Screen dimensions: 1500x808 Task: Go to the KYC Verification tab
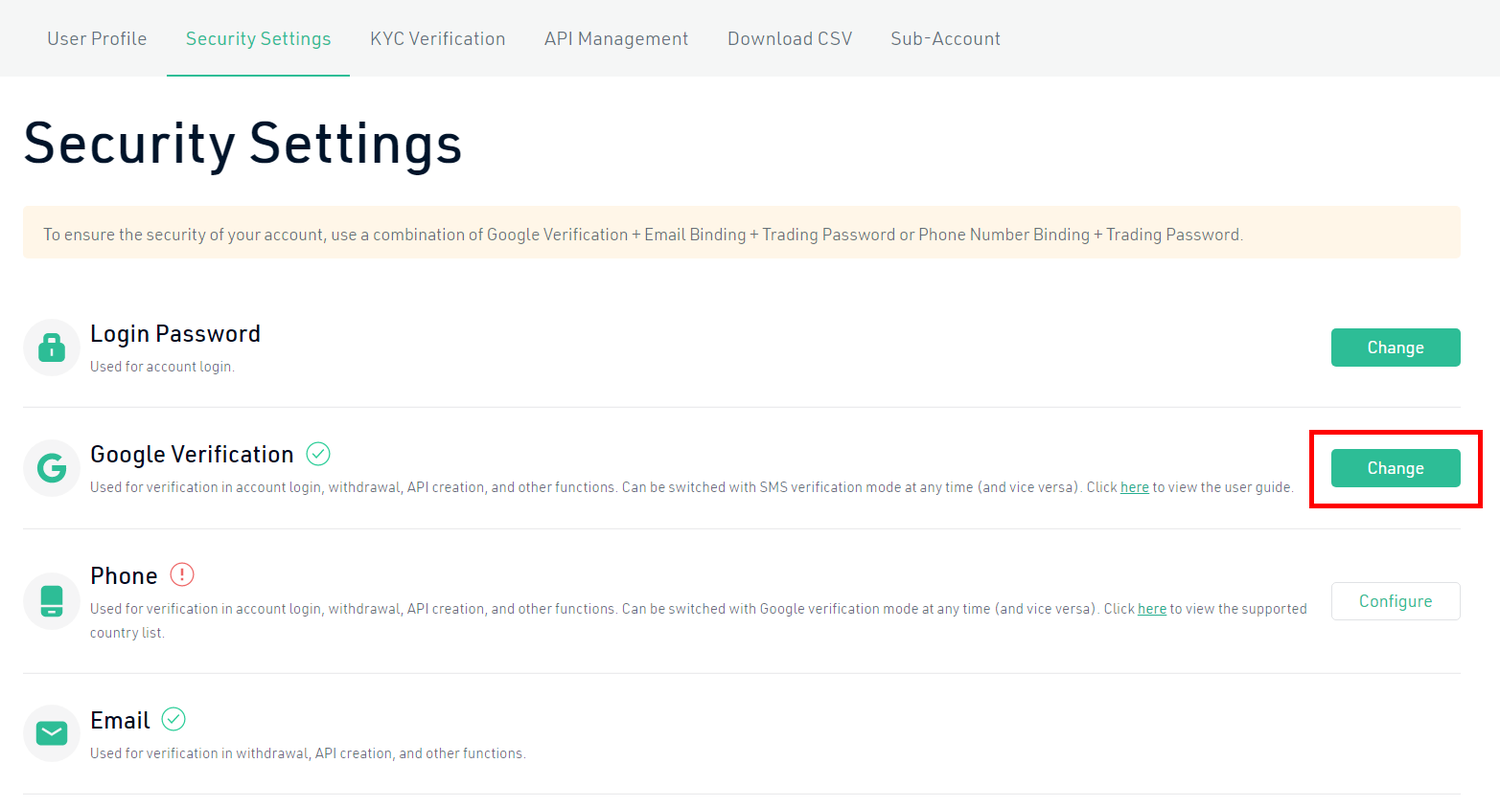pyautogui.click(x=438, y=39)
